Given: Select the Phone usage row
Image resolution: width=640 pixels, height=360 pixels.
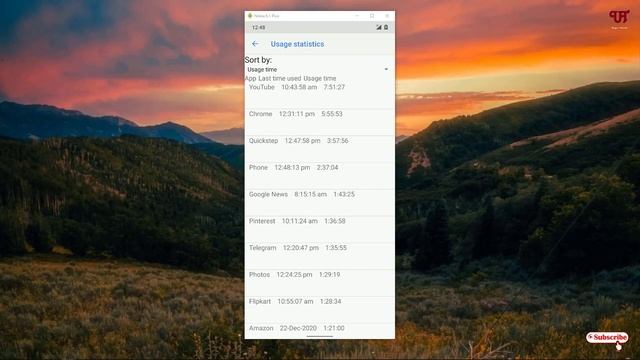Looking at the screenshot, I should click(x=319, y=176).
